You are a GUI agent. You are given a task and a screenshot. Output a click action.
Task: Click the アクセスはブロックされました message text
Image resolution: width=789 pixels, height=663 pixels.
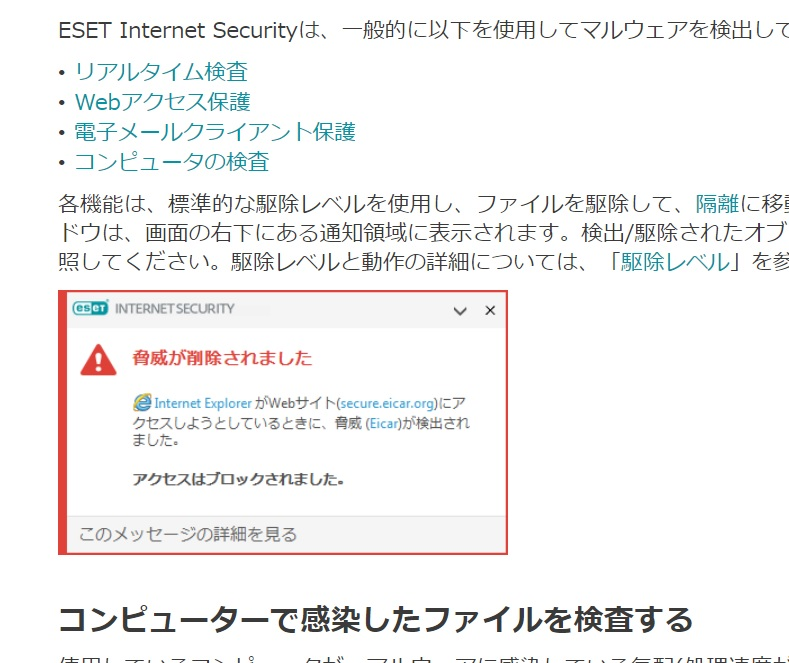[238, 479]
